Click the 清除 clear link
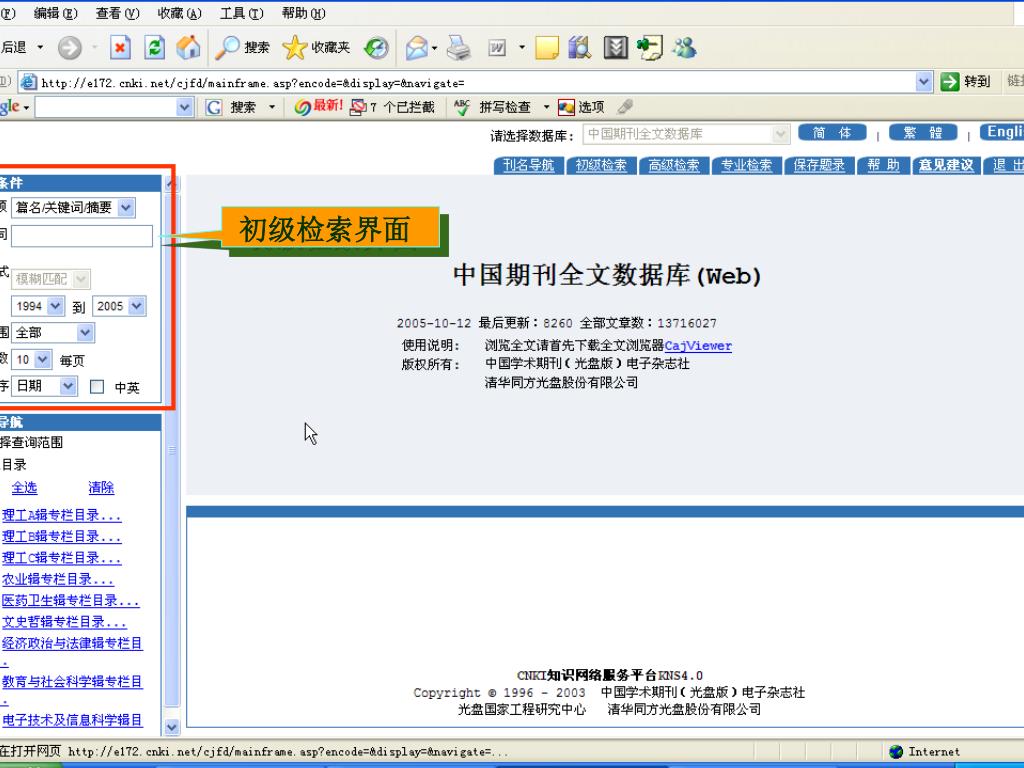The image size is (1024, 768). [x=101, y=488]
